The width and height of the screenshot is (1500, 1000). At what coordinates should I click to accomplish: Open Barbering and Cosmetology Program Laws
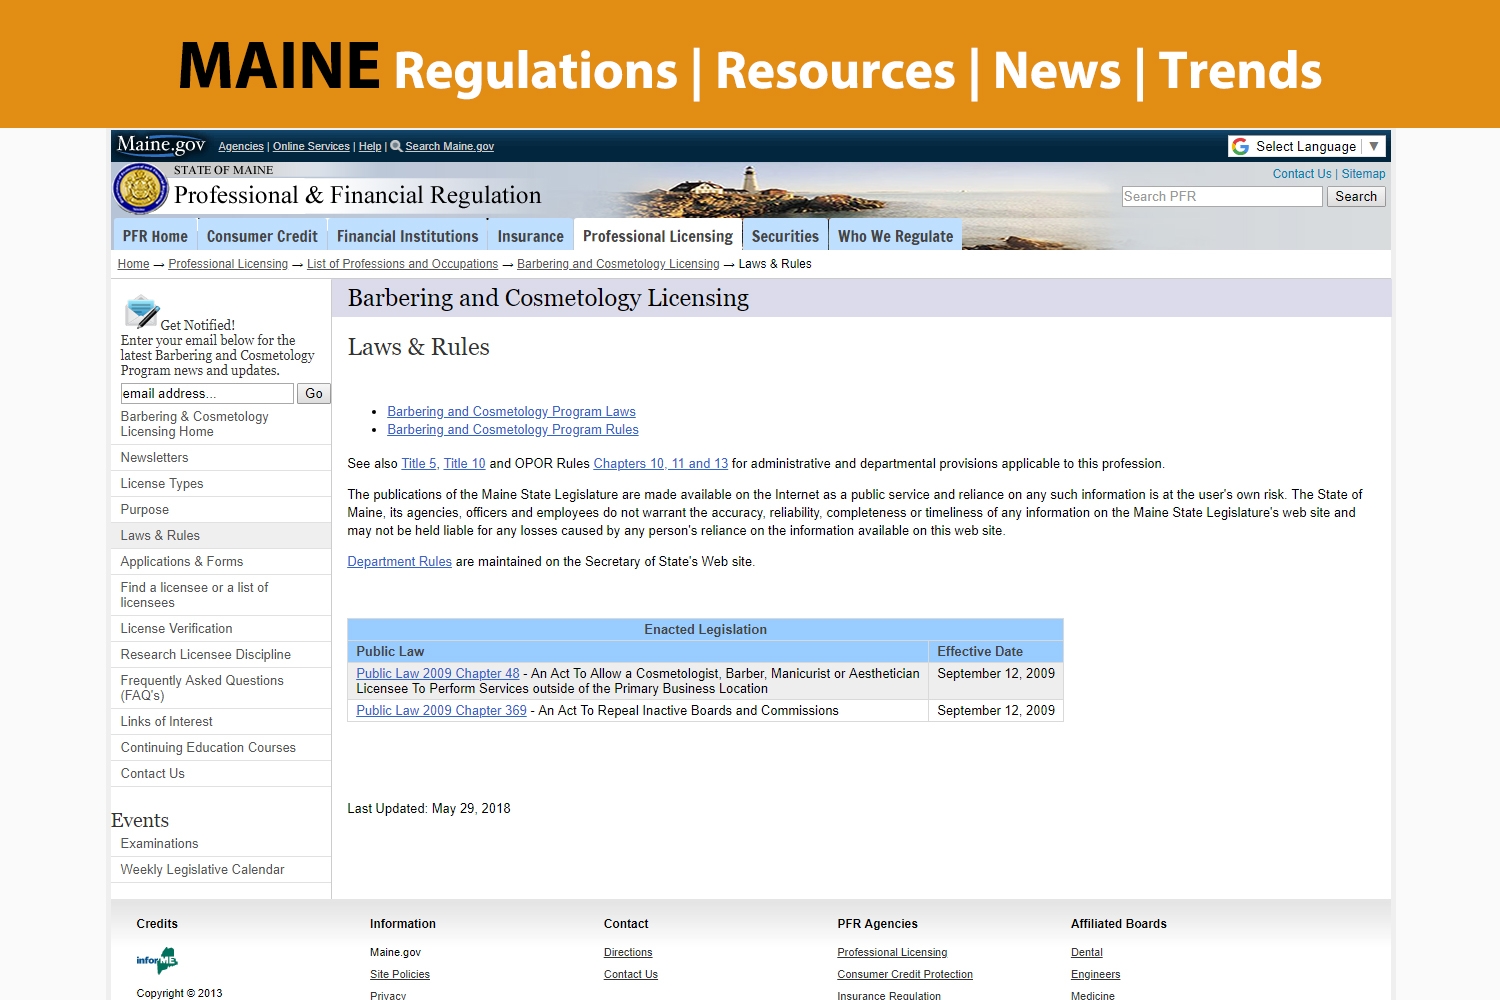511,411
